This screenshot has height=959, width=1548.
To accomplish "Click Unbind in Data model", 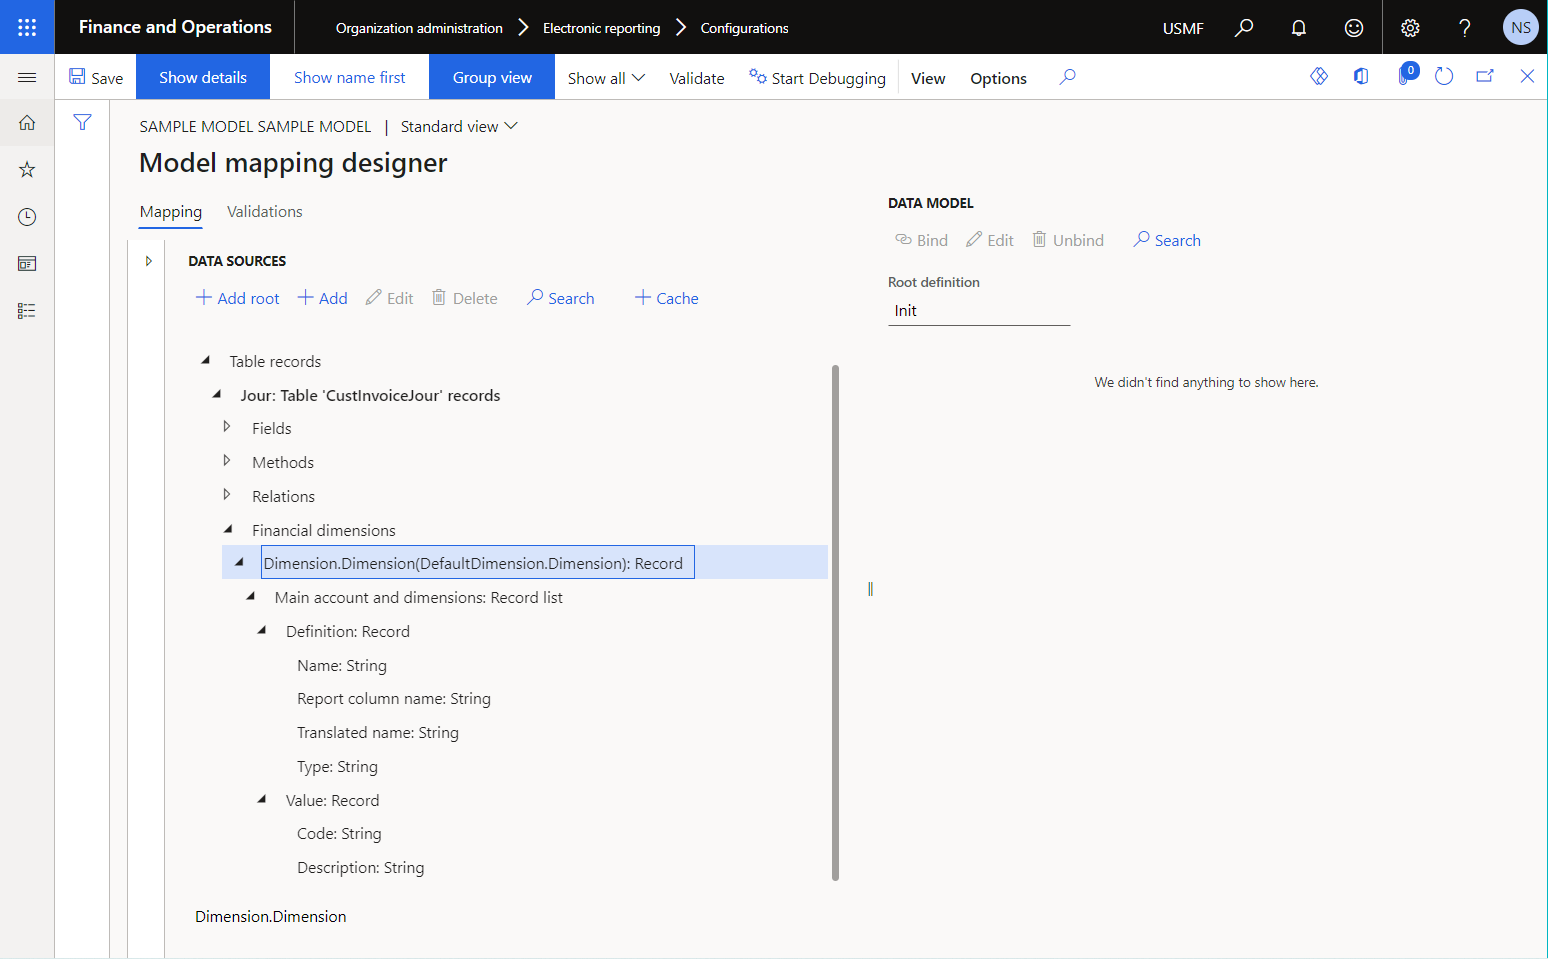I will [x=1068, y=240].
